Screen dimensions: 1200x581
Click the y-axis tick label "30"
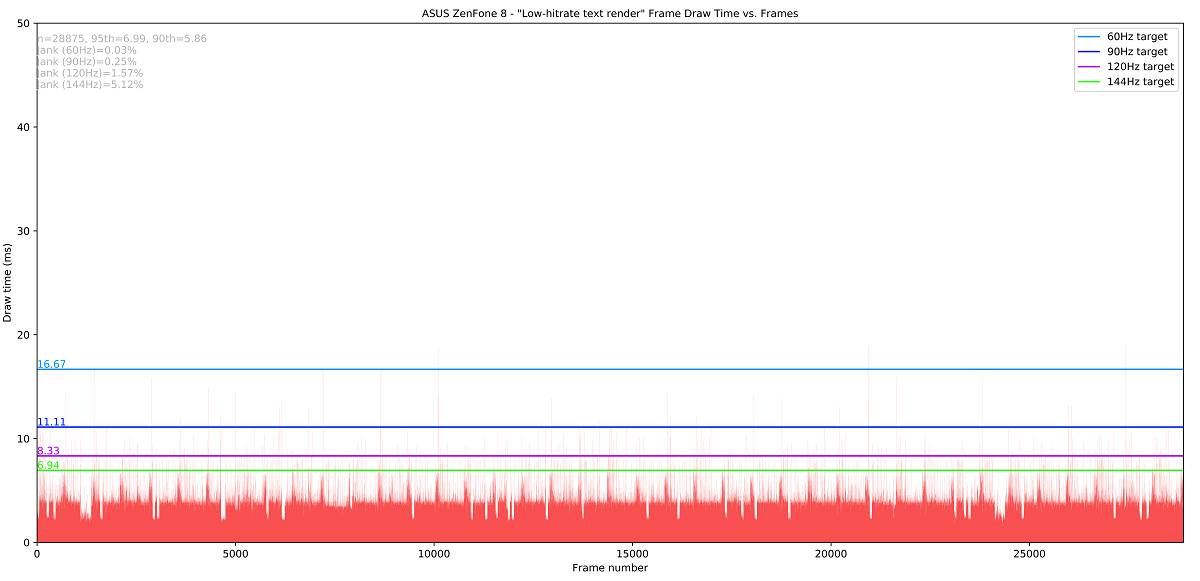[x=23, y=231]
